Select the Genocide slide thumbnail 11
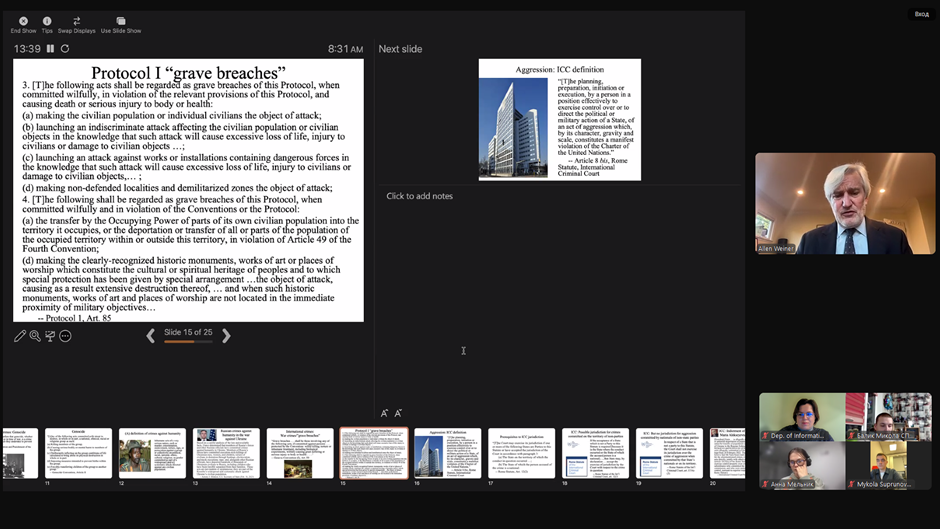The width and height of the screenshot is (940, 529). pyautogui.click(x=78, y=453)
